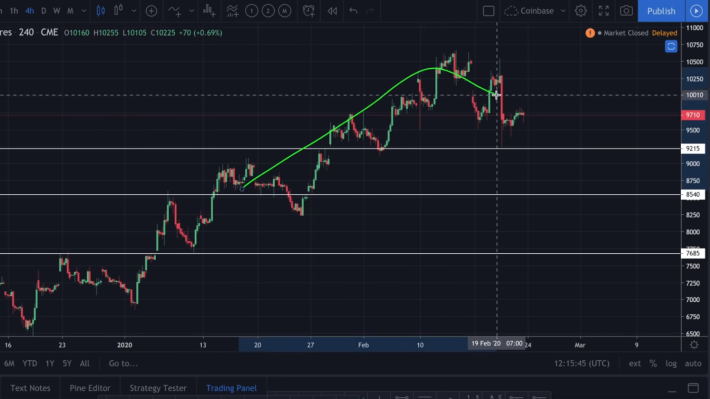Image resolution: width=710 pixels, height=399 pixels.
Task: Click the hollow candles style icon
Action: tap(118, 10)
